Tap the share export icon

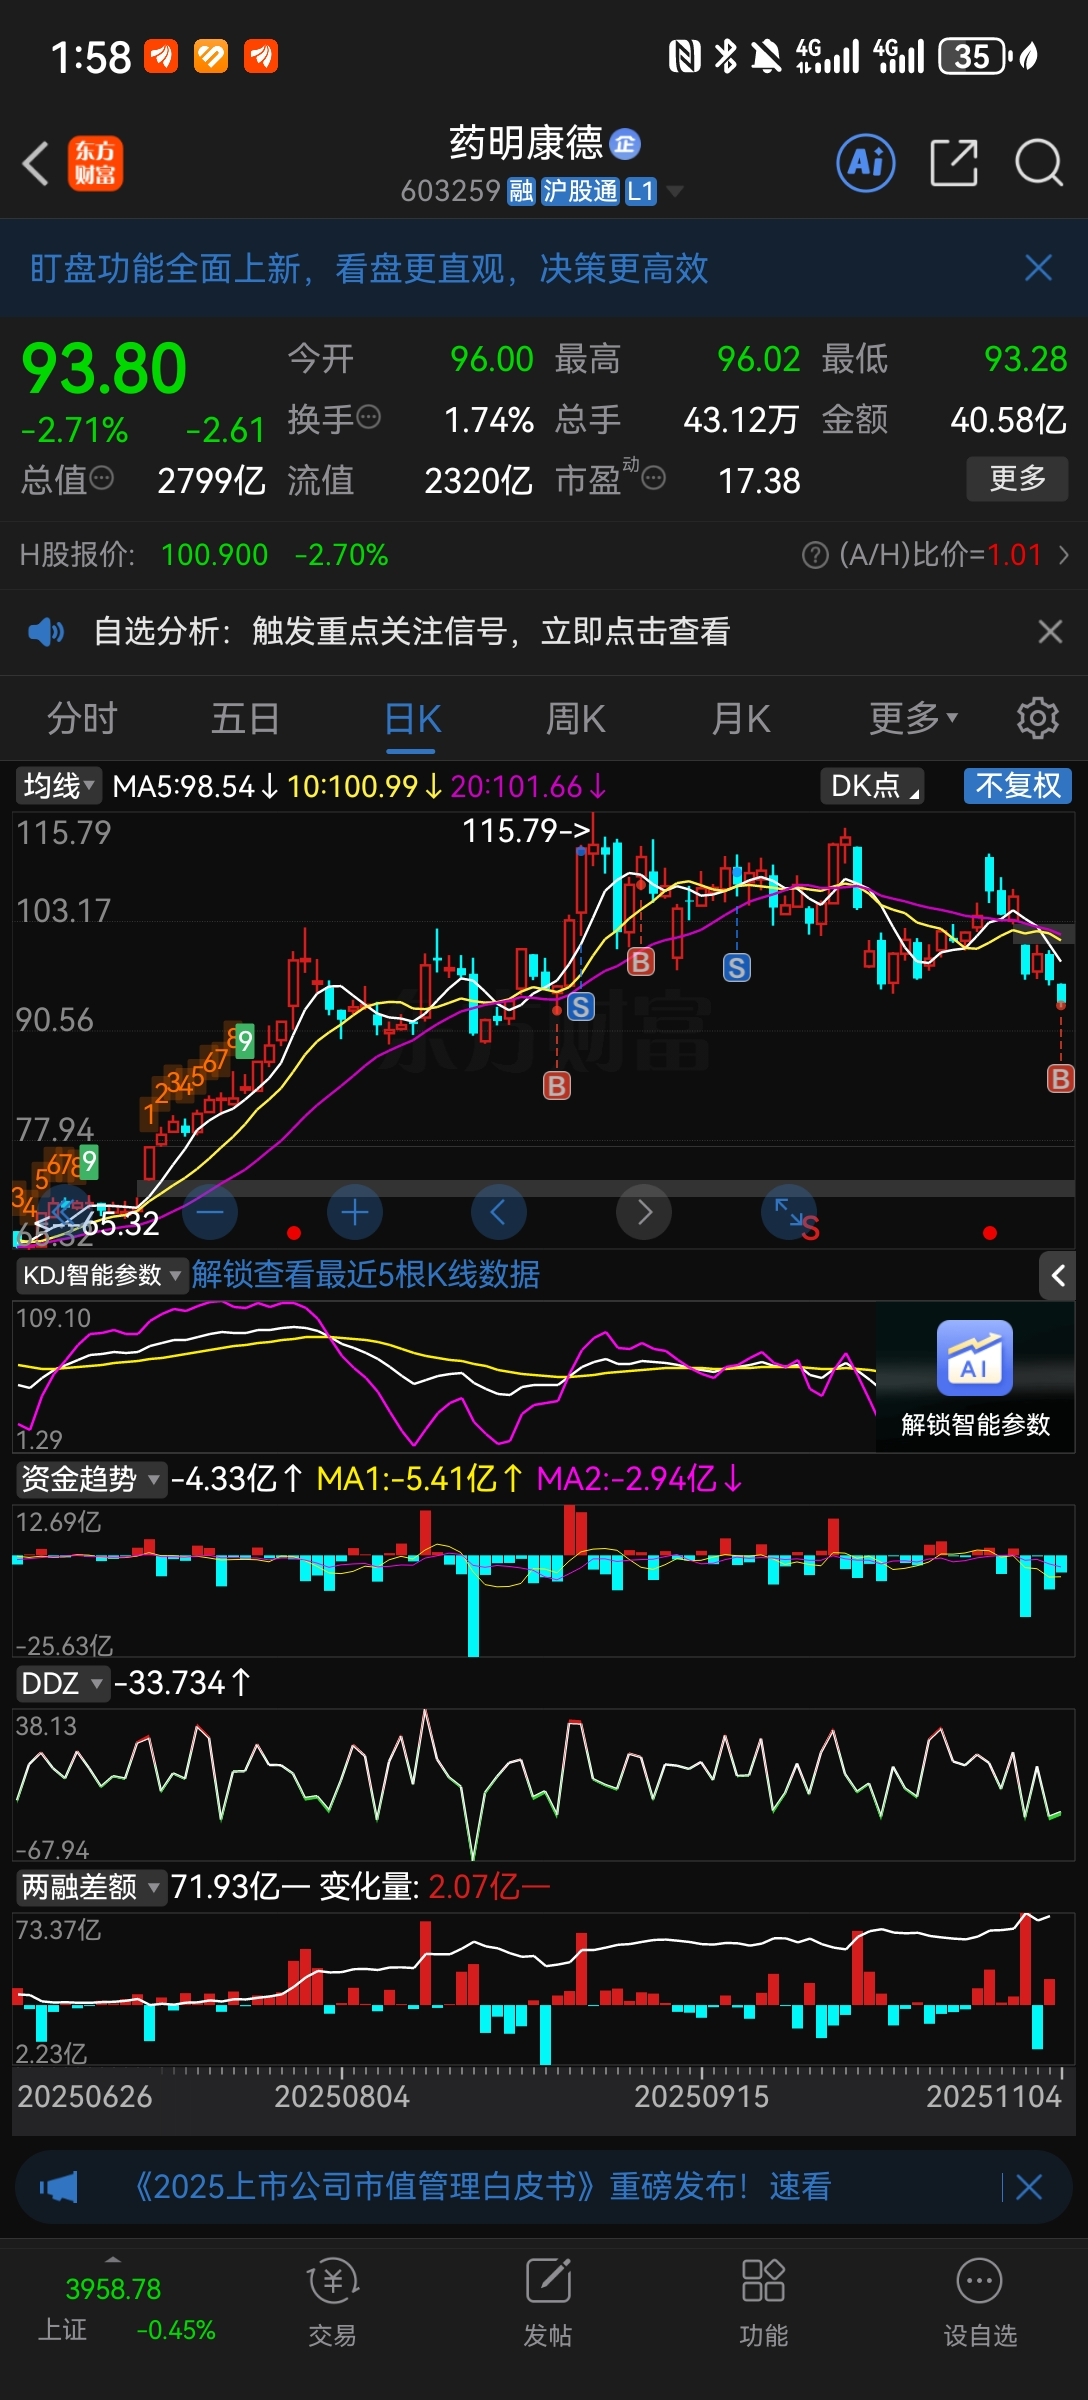[953, 163]
